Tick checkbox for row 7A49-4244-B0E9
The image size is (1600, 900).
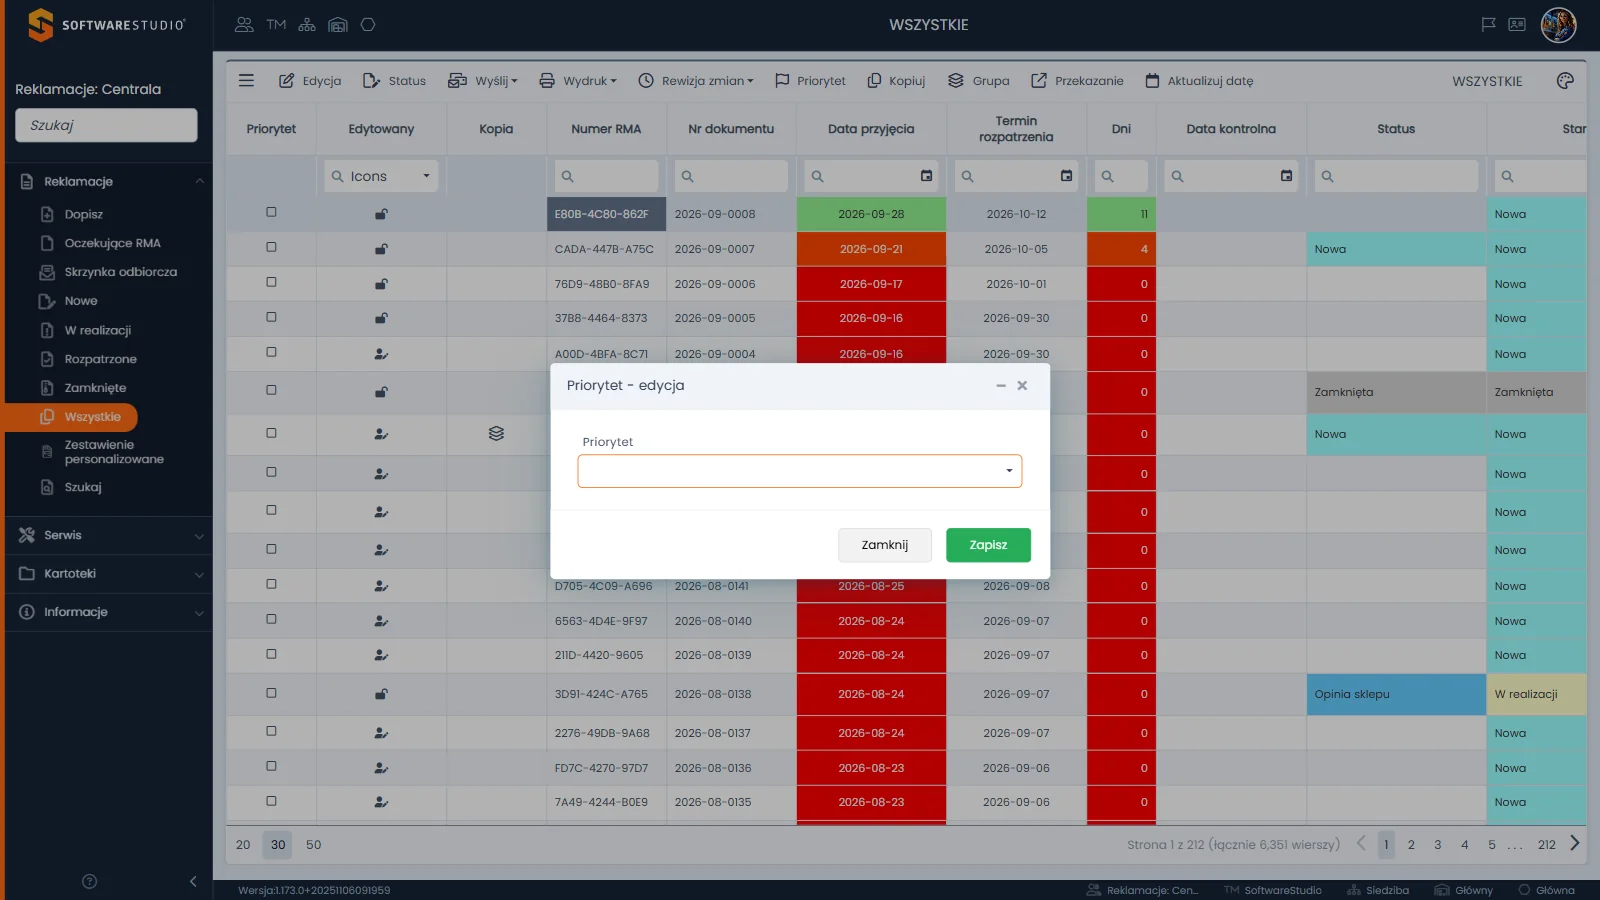click(271, 800)
